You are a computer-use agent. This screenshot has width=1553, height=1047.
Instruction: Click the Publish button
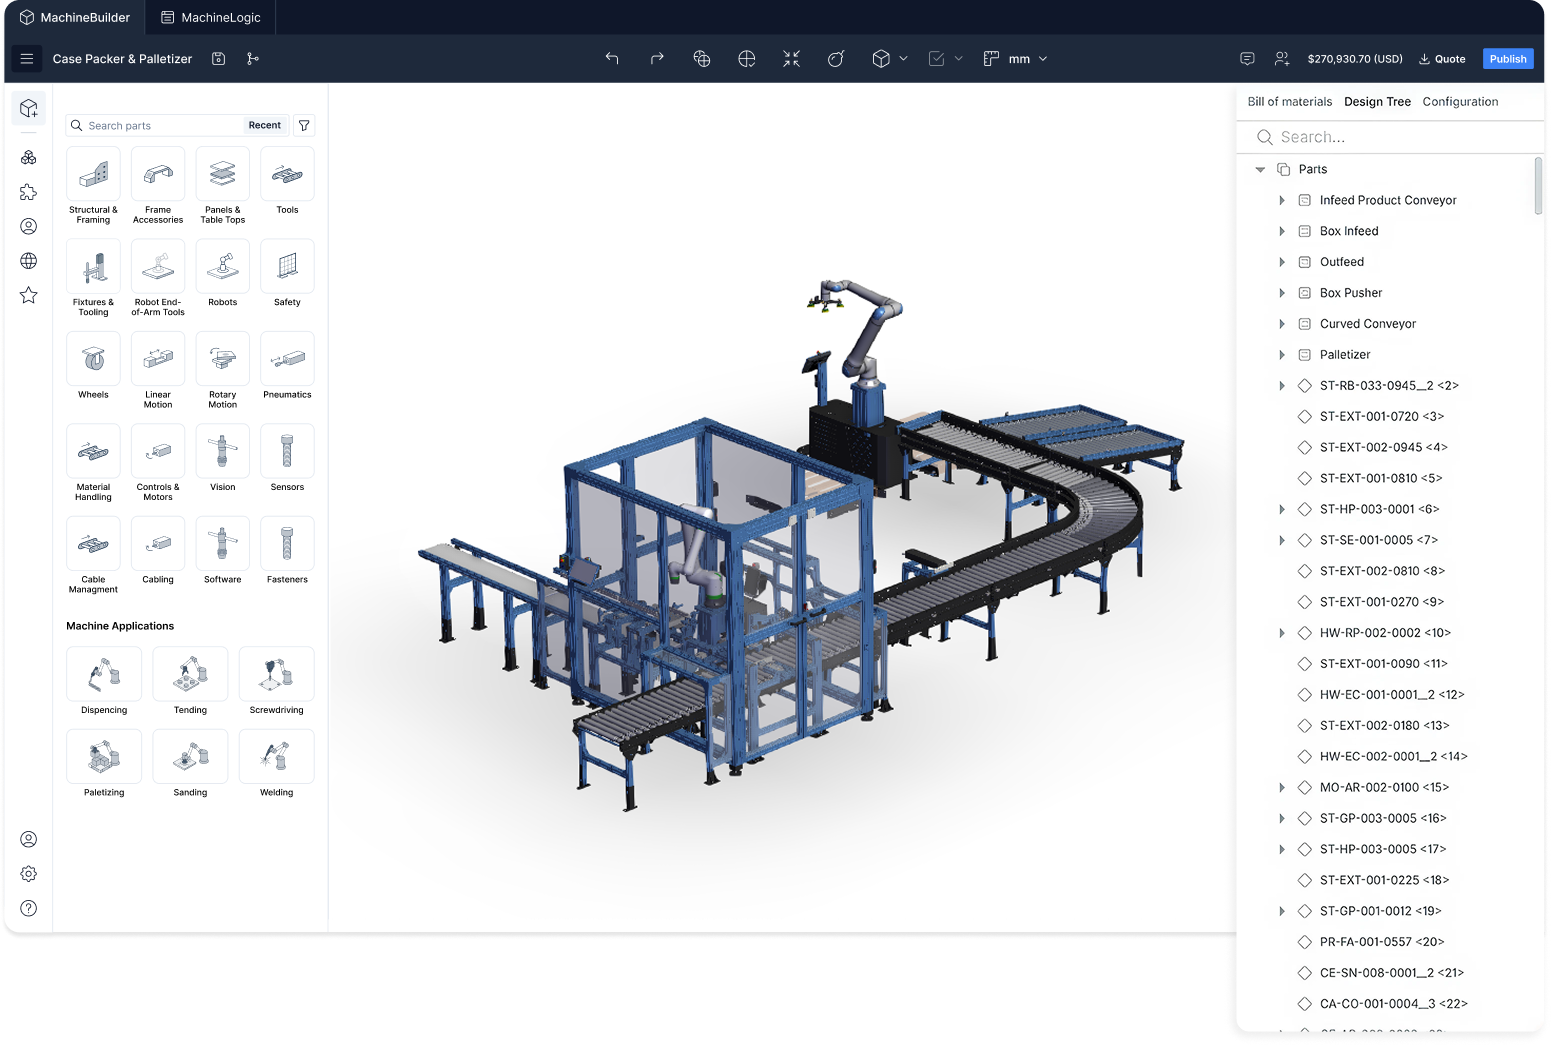coord(1507,59)
